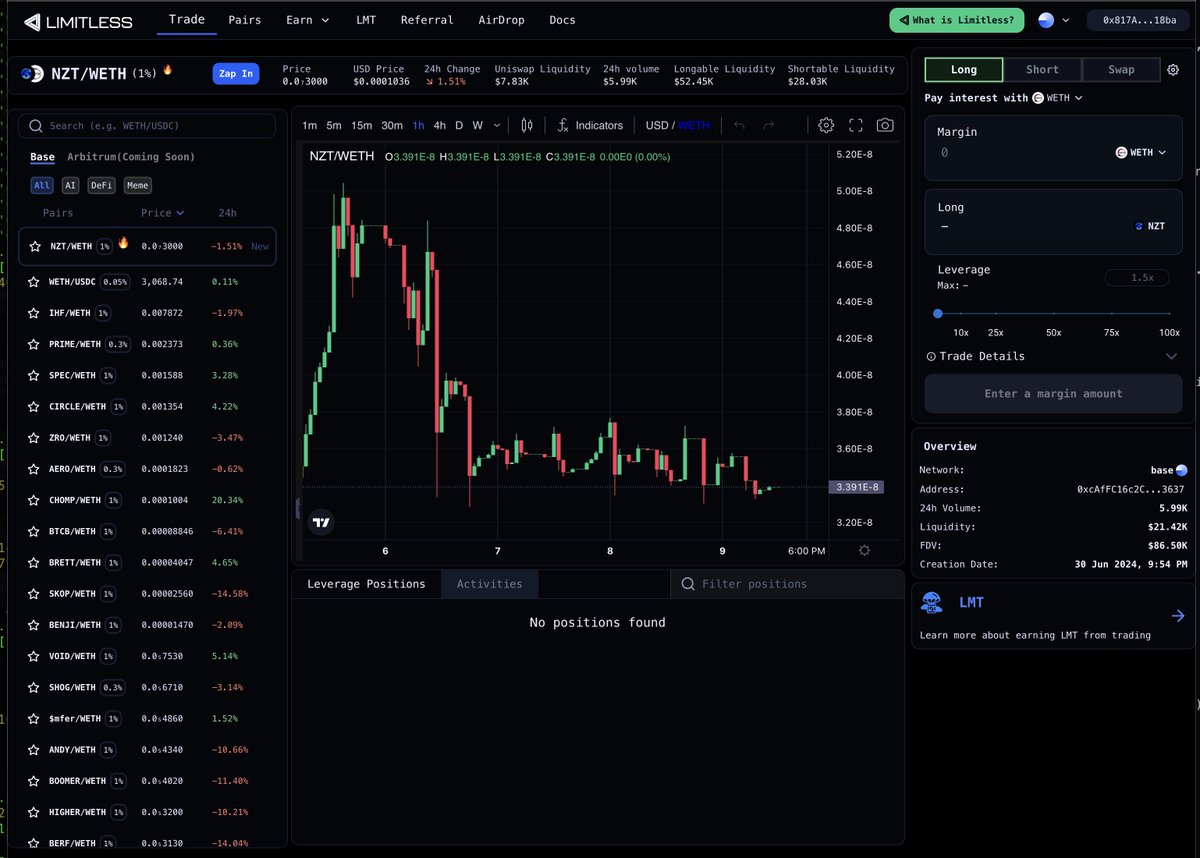Sort pairs by Price column
Viewport: 1200px width, 858px height.
pyautogui.click(x=162, y=213)
